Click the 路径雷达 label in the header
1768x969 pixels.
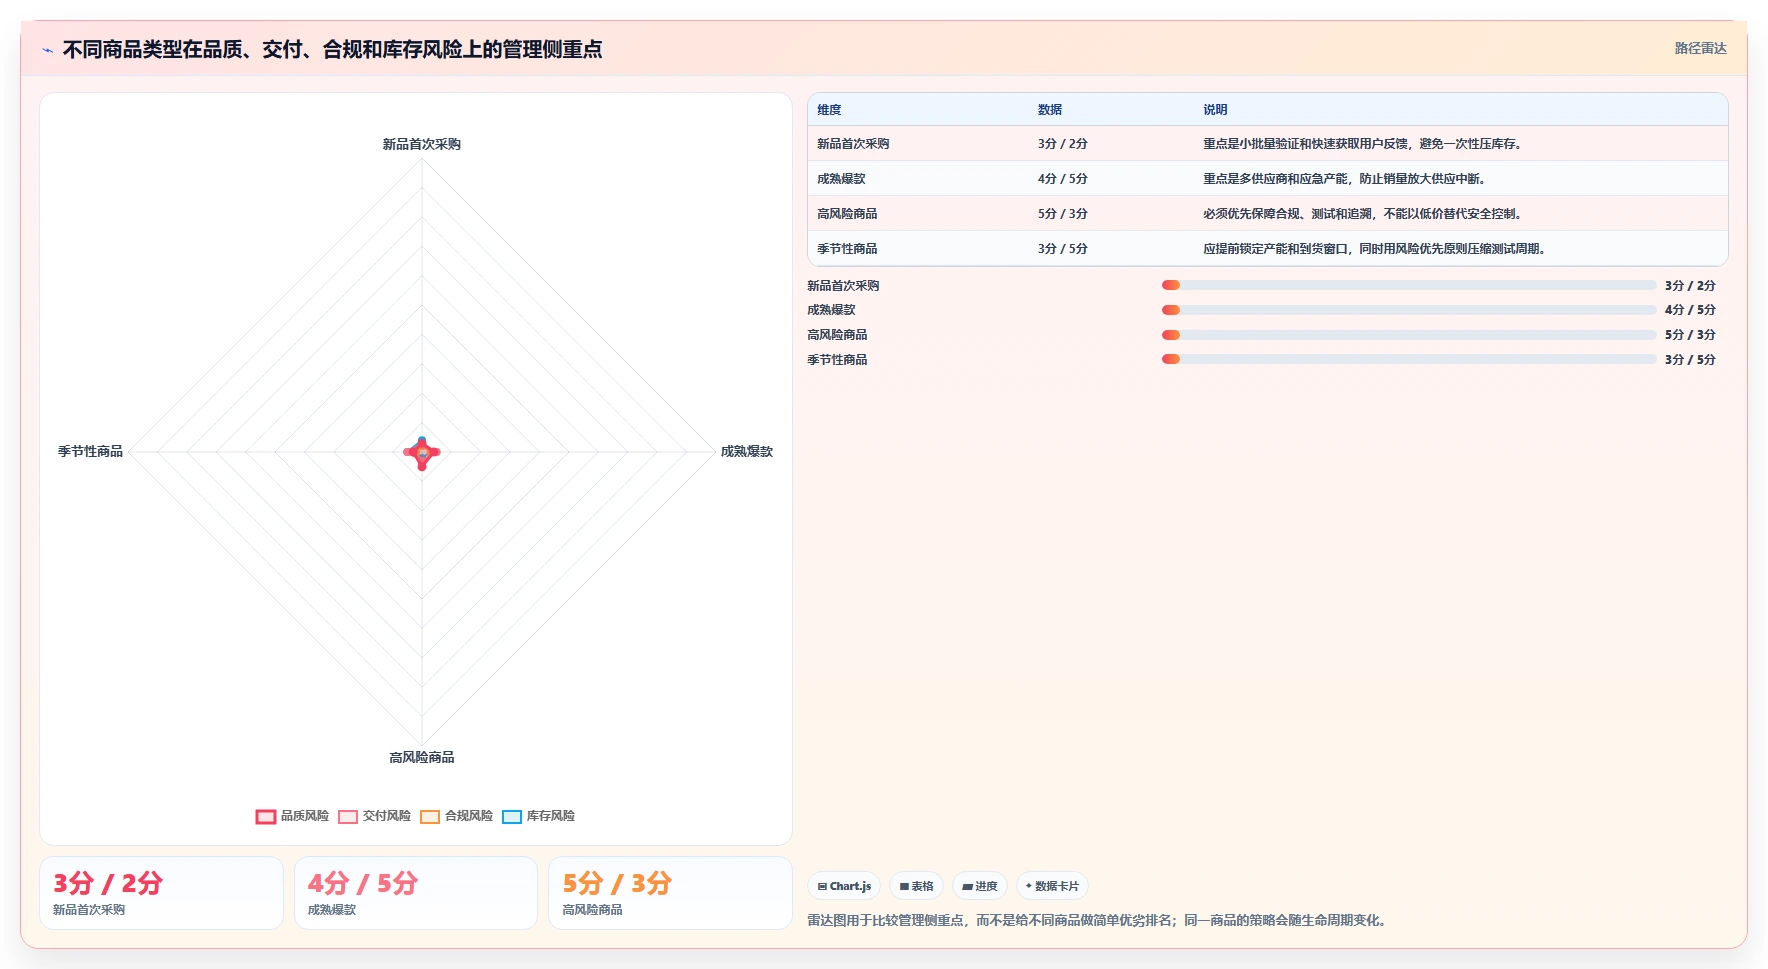pos(1700,48)
